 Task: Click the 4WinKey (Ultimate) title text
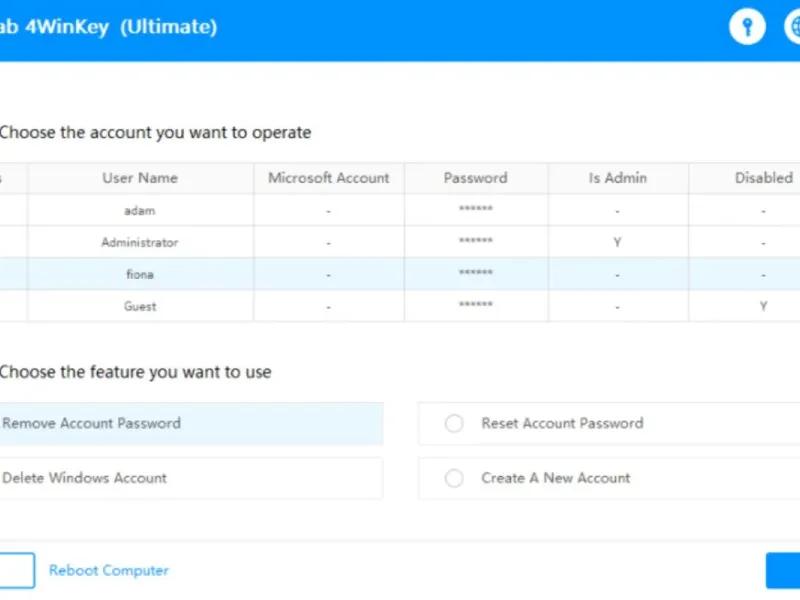pos(121,27)
